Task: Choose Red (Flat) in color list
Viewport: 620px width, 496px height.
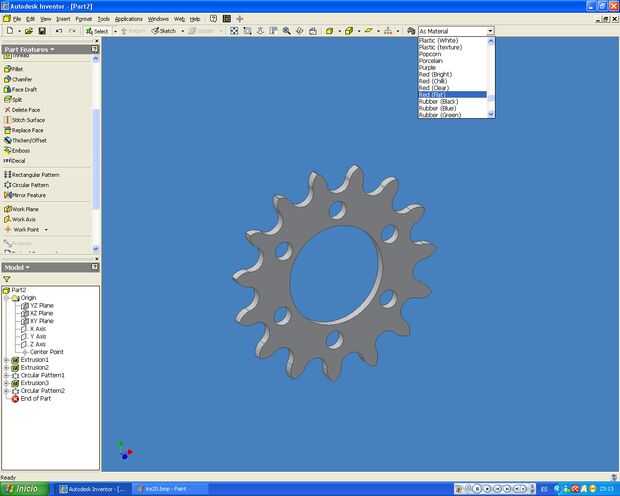Action: point(452,95)
